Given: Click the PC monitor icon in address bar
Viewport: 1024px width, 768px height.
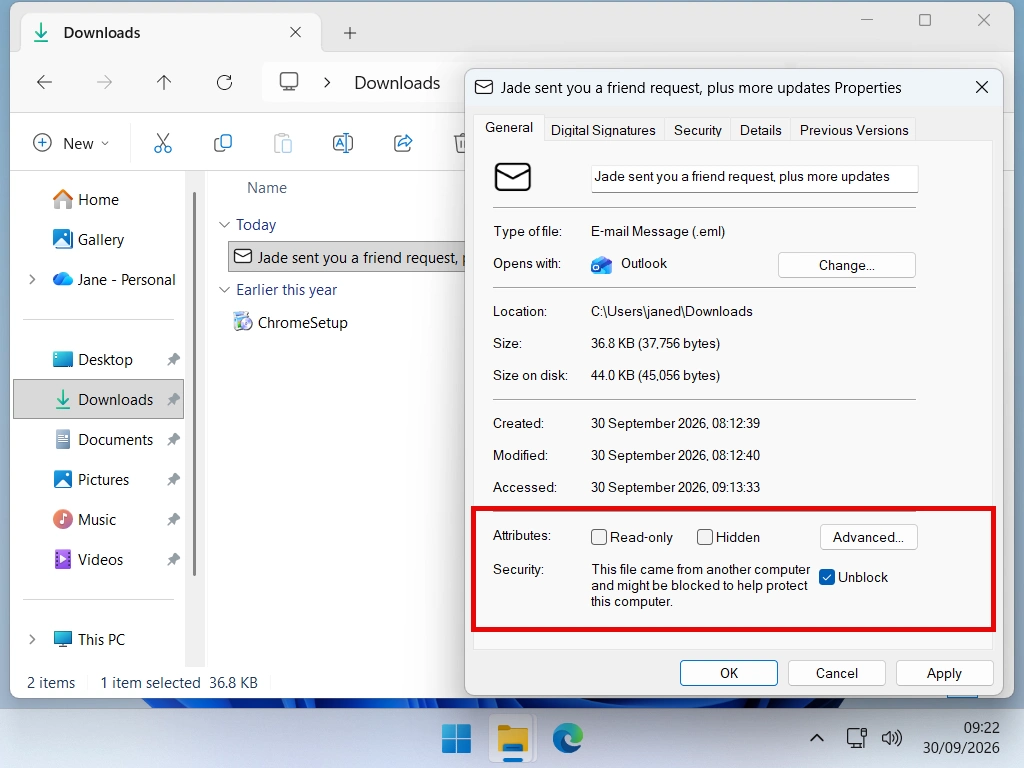Looking at the screenshot, I should point(289,82).
